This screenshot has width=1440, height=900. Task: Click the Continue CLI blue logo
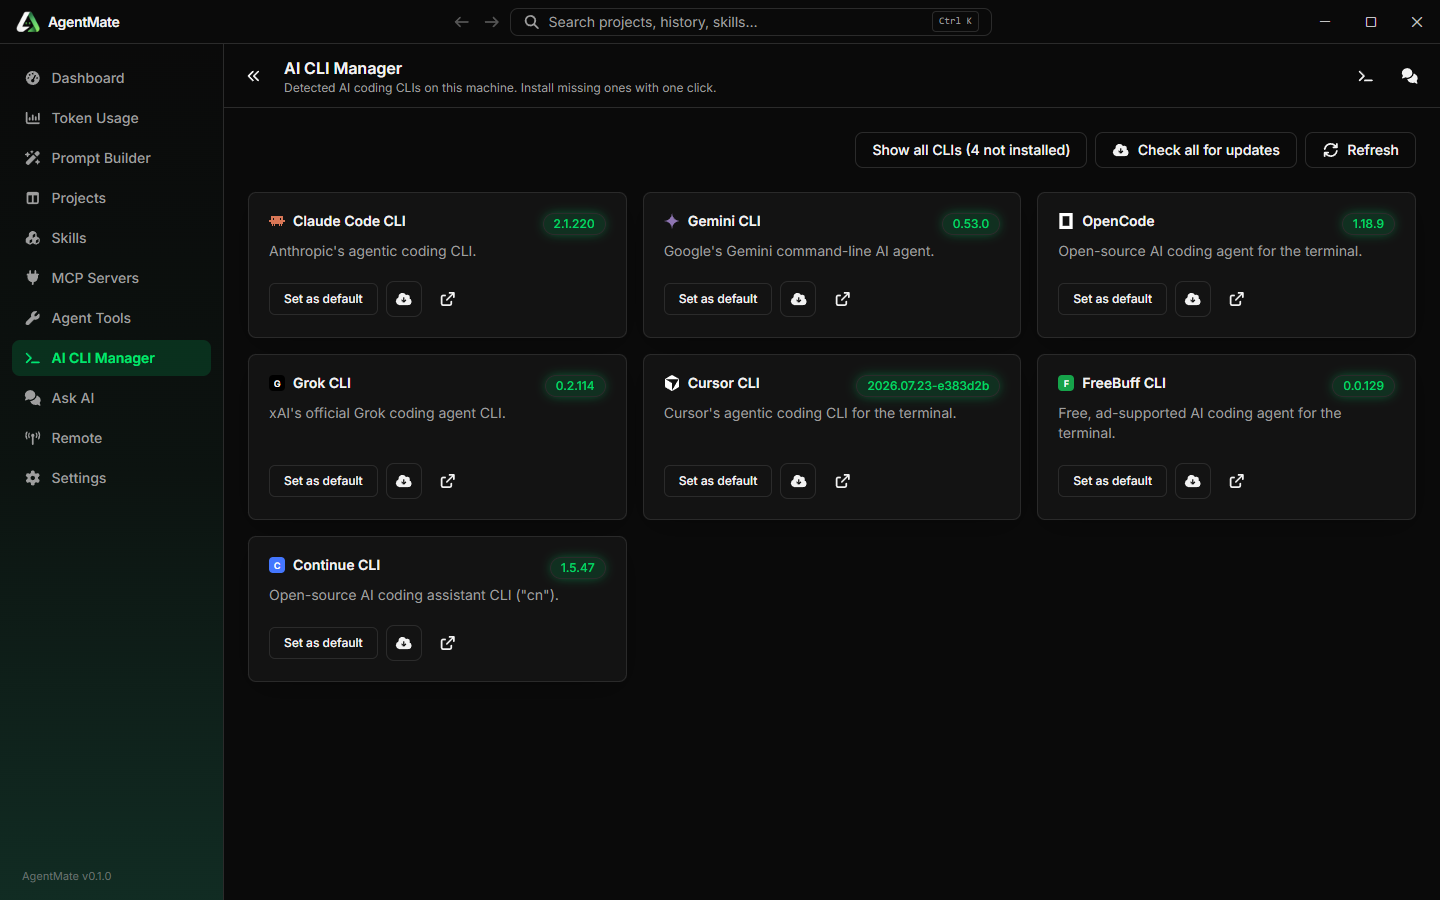pos(277,565)
